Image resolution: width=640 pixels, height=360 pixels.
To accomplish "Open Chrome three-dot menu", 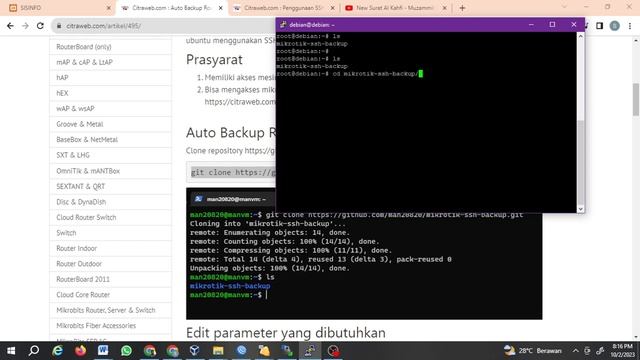I will pos(630,26).
